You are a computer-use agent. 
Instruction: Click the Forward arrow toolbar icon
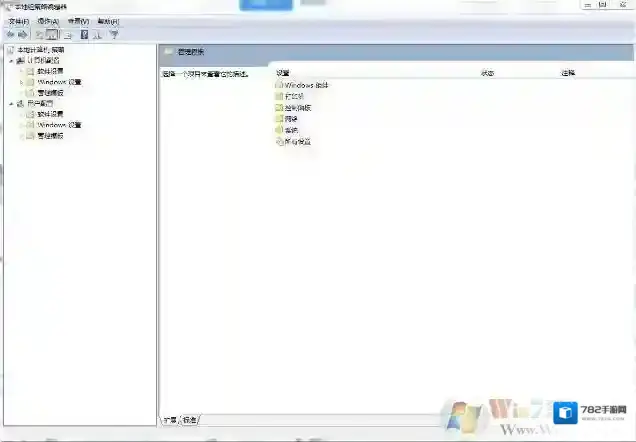click(23, 34)
